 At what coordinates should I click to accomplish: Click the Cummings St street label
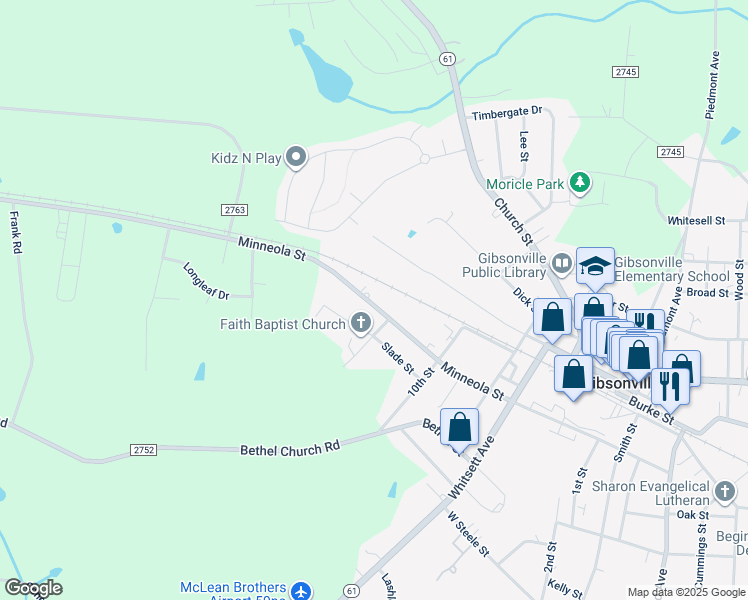tap(700, 556)
